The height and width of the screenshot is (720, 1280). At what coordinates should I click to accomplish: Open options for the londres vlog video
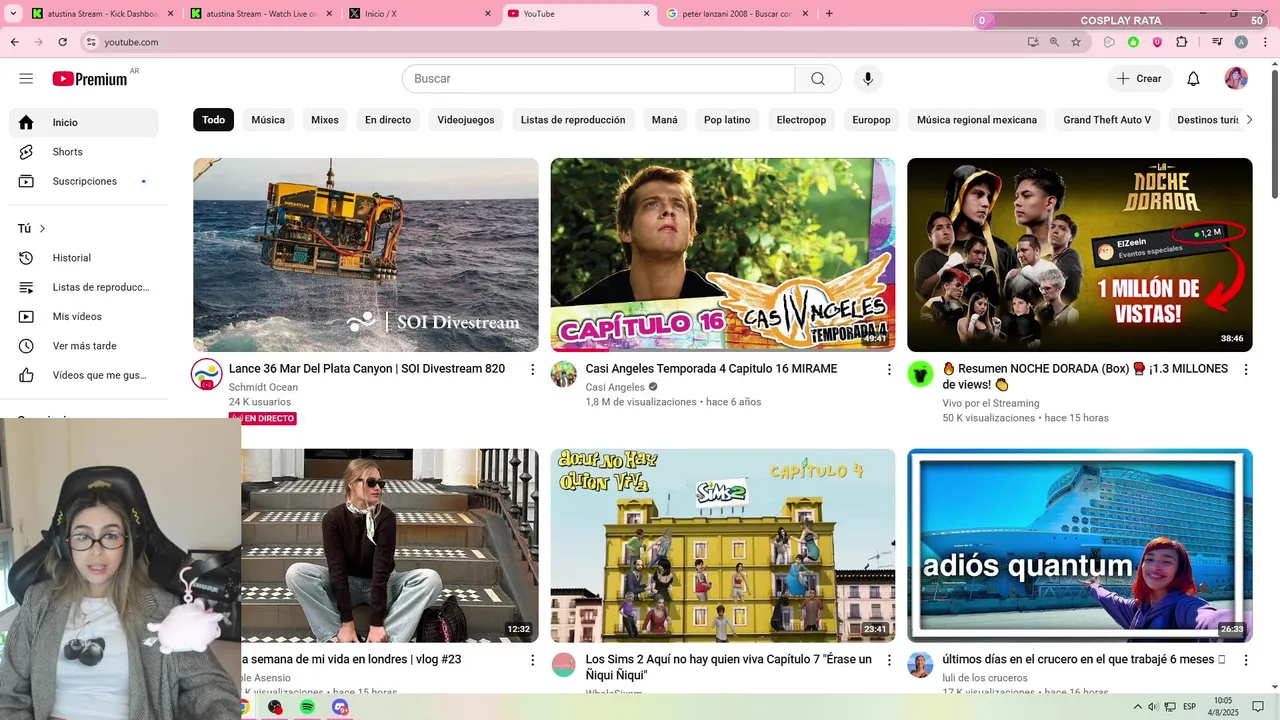532,660
